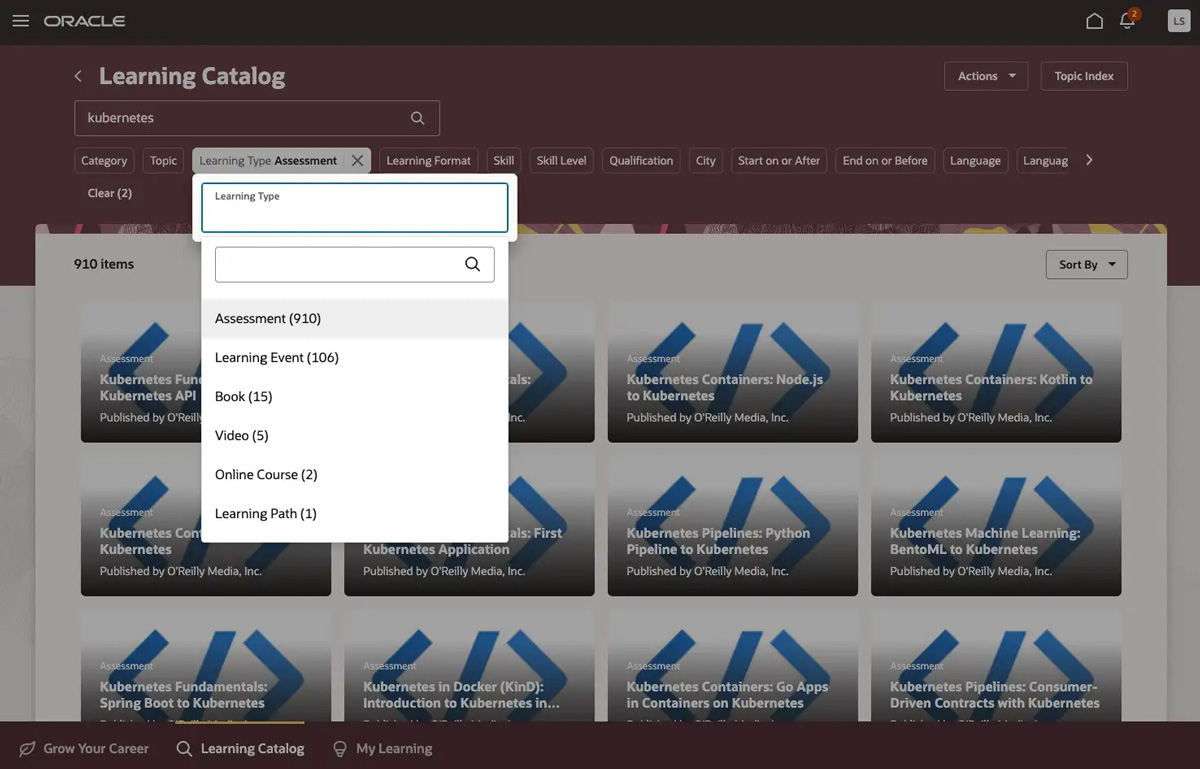The height and width of the screenshot is (769, 1200).
Task: Click the Topic Index button
Action: coord(1084,76)
